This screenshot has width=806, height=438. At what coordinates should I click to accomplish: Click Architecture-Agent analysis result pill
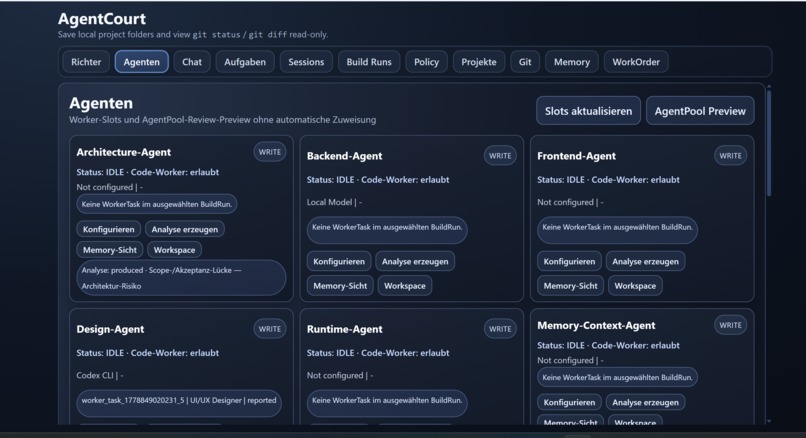point(181,278)
